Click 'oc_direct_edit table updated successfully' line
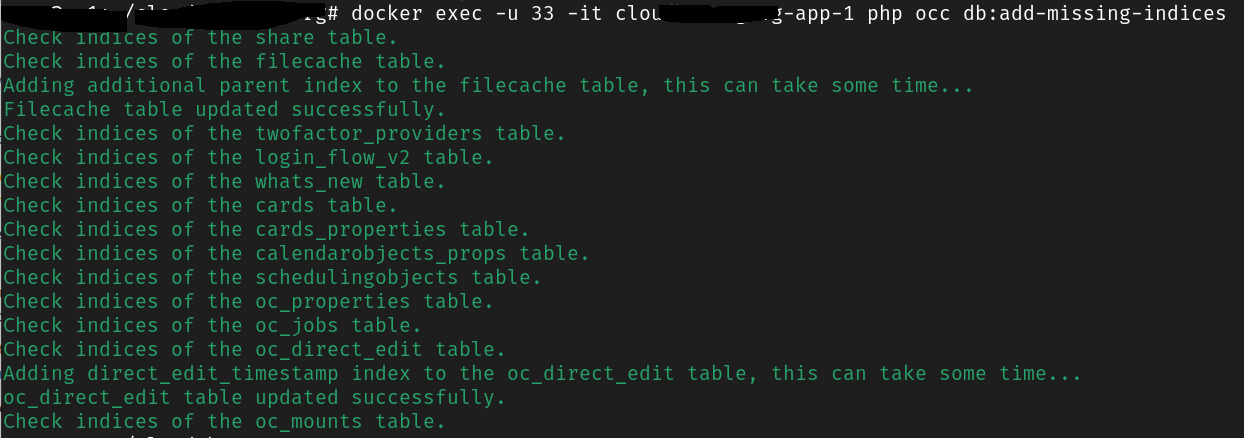1244x438 pixels. (254, 398)
